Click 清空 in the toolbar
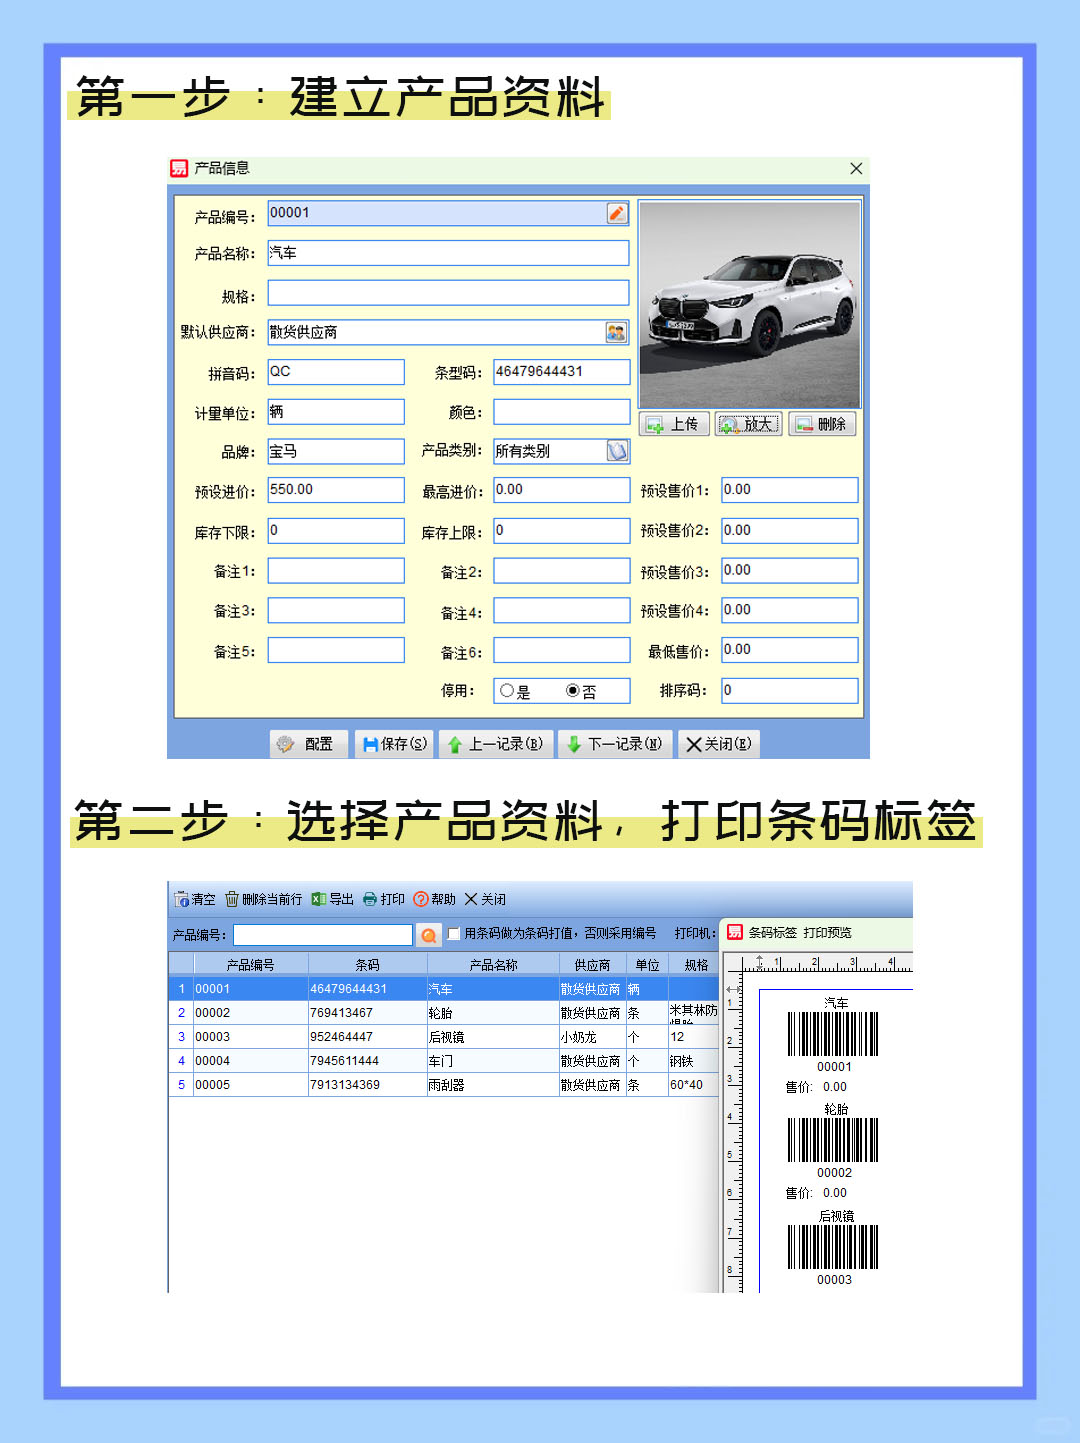 [x=195, y=899]
